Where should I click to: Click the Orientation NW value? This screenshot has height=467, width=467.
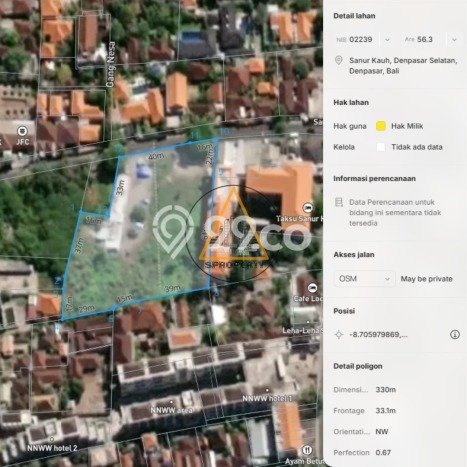(382, 431)
